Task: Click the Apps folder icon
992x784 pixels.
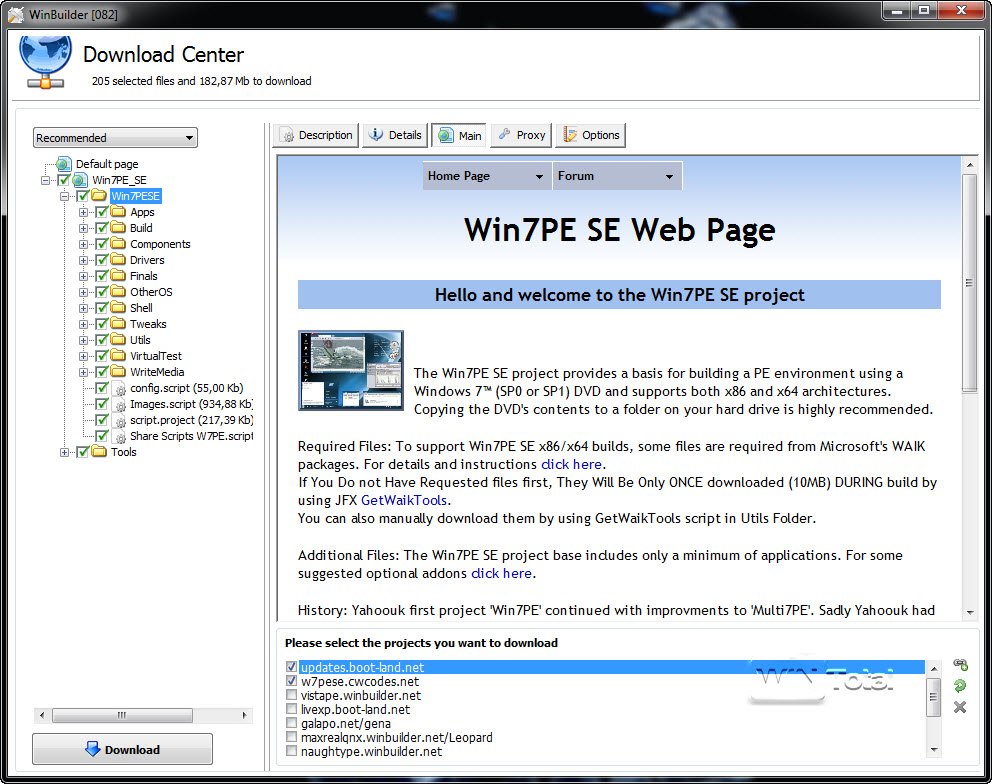Action: (118, 211)
